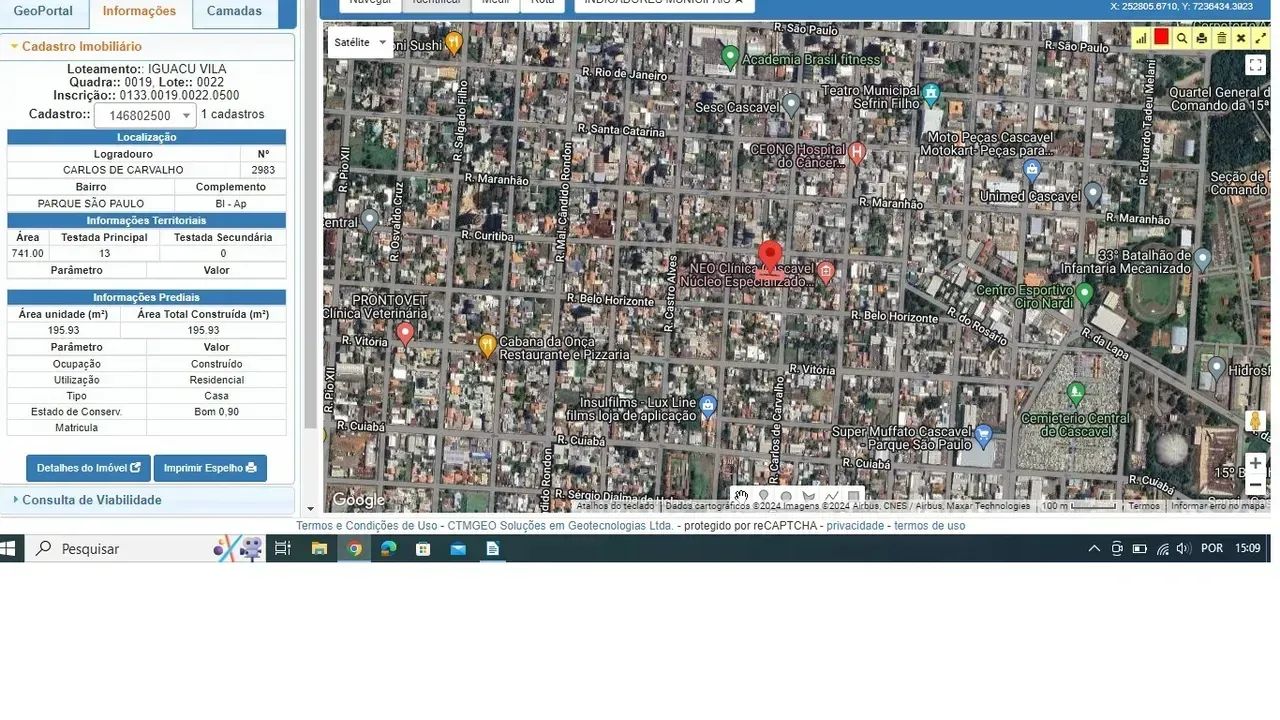Click Super Muffato Cascavel shopping pin
Image resolution: width=1280 pixels, height=720 pixels.
point(983,436)
